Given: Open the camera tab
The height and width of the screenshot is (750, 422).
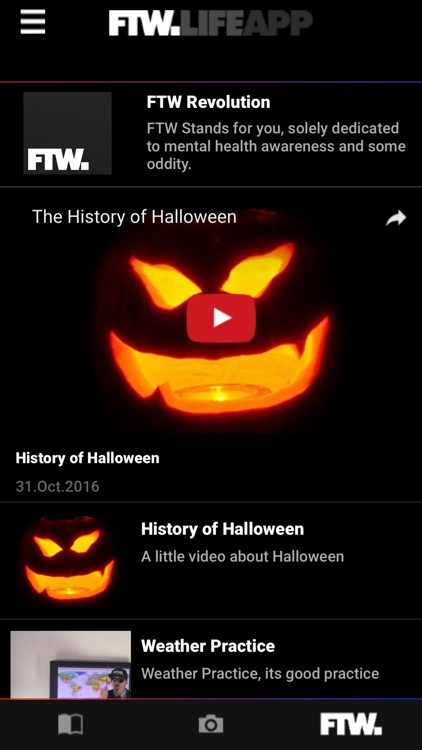Looking at the screenshot, I should pyautogui.click(x=211, y=724).
